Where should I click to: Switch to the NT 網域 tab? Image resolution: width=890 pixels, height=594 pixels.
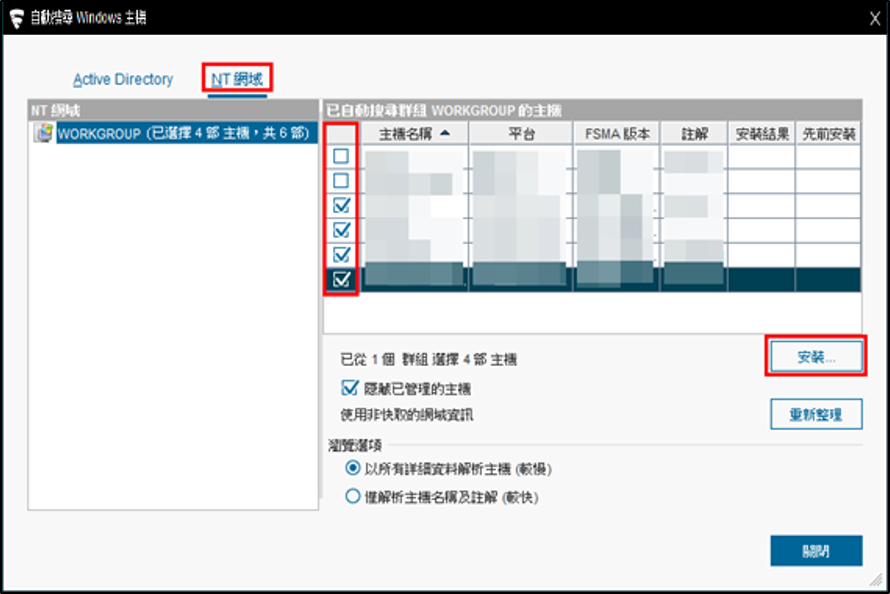click(x=238, y=79)
